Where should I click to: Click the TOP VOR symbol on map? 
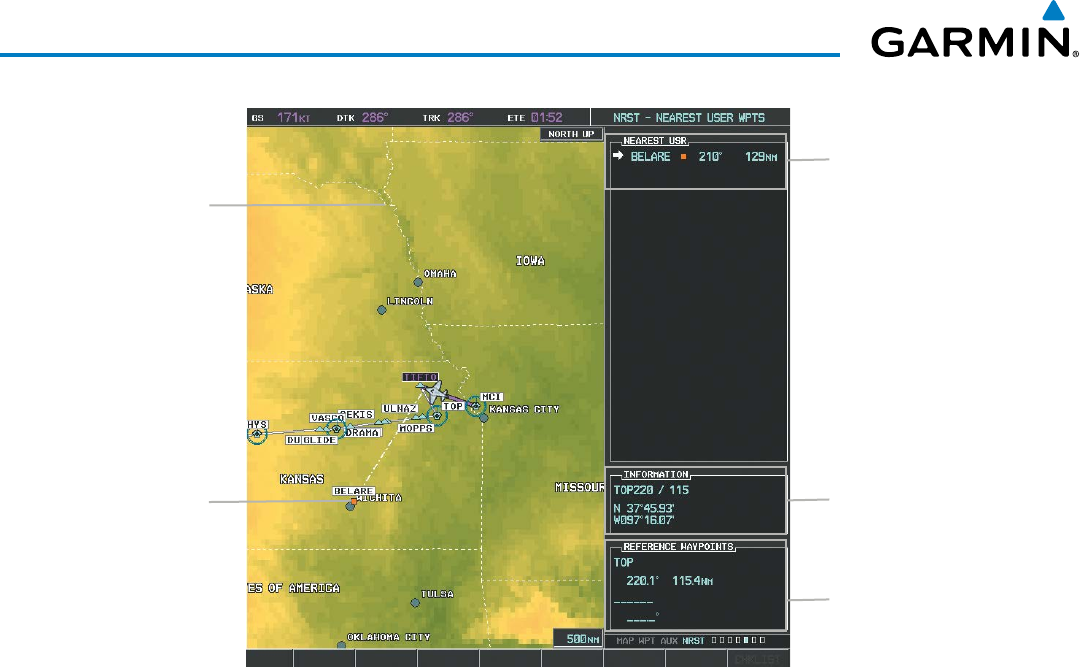[436, 415]
